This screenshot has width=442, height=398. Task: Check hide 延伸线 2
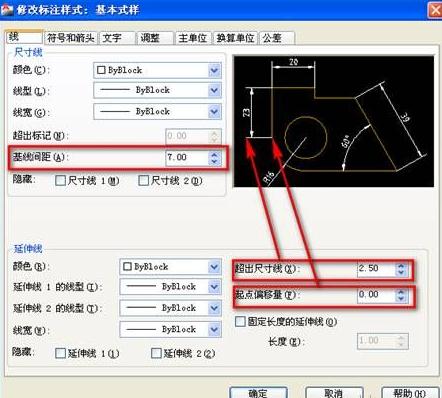[156, 353]
